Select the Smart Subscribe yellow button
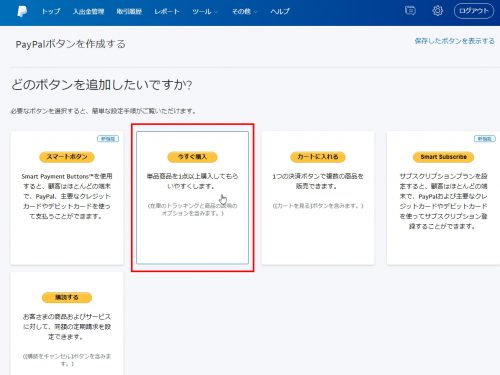 click(x=443, y=157)
